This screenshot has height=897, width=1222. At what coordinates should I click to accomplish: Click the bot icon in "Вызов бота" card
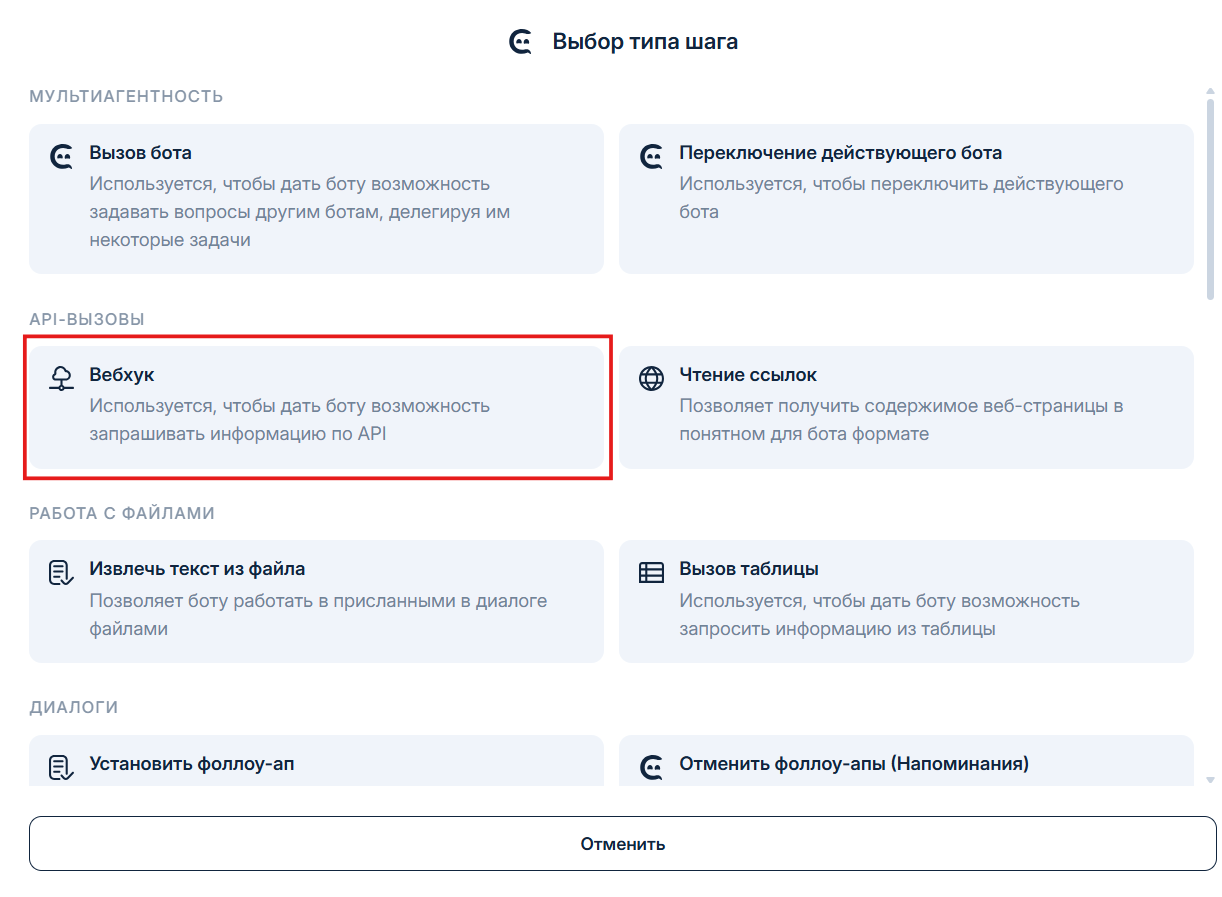(x=62, y=157)
